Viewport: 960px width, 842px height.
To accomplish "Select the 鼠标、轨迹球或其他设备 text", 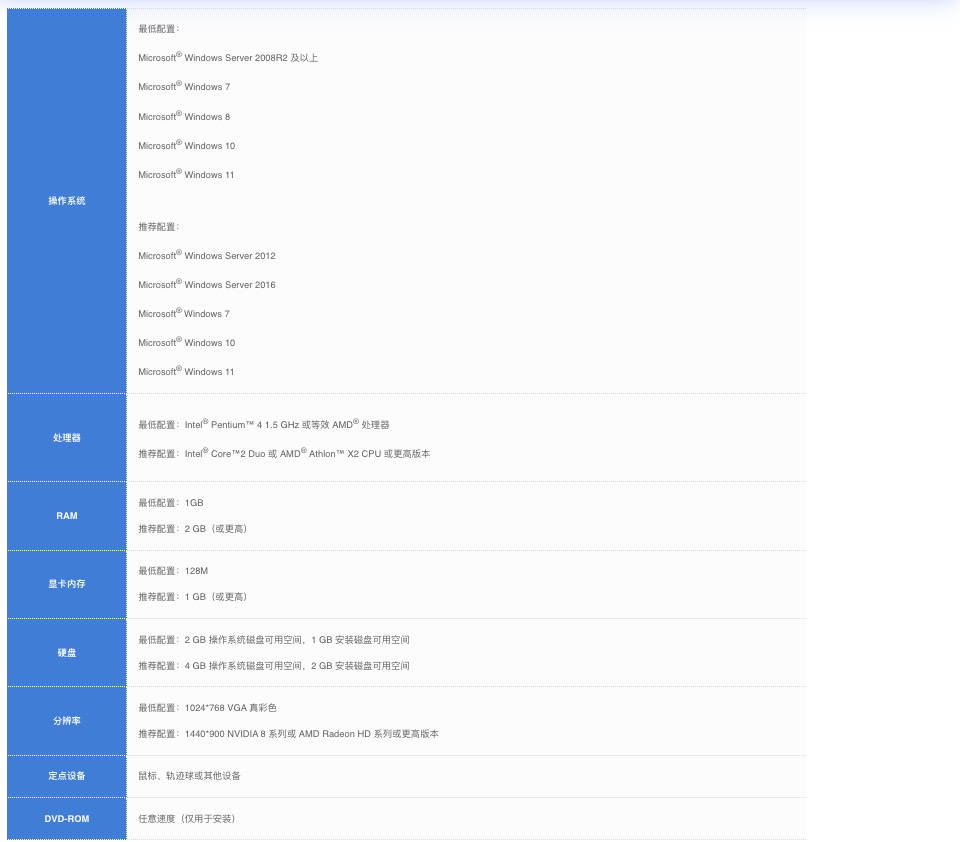I will pos(189,776).
